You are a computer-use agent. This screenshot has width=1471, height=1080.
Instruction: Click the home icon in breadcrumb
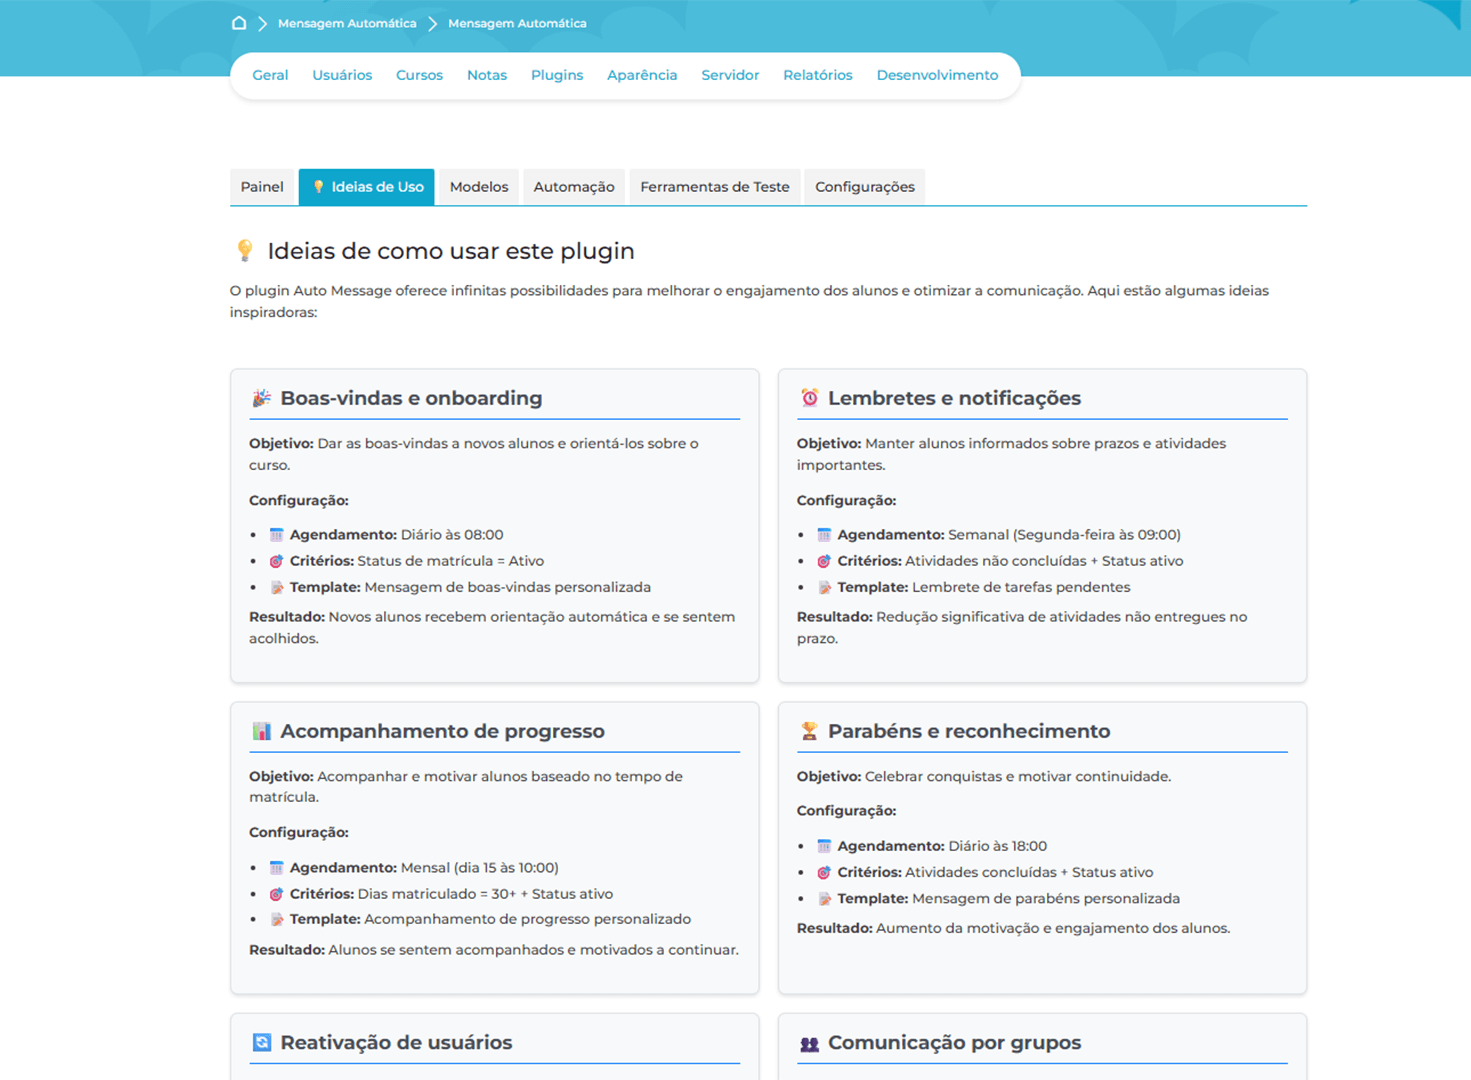(x=239, y=23)
